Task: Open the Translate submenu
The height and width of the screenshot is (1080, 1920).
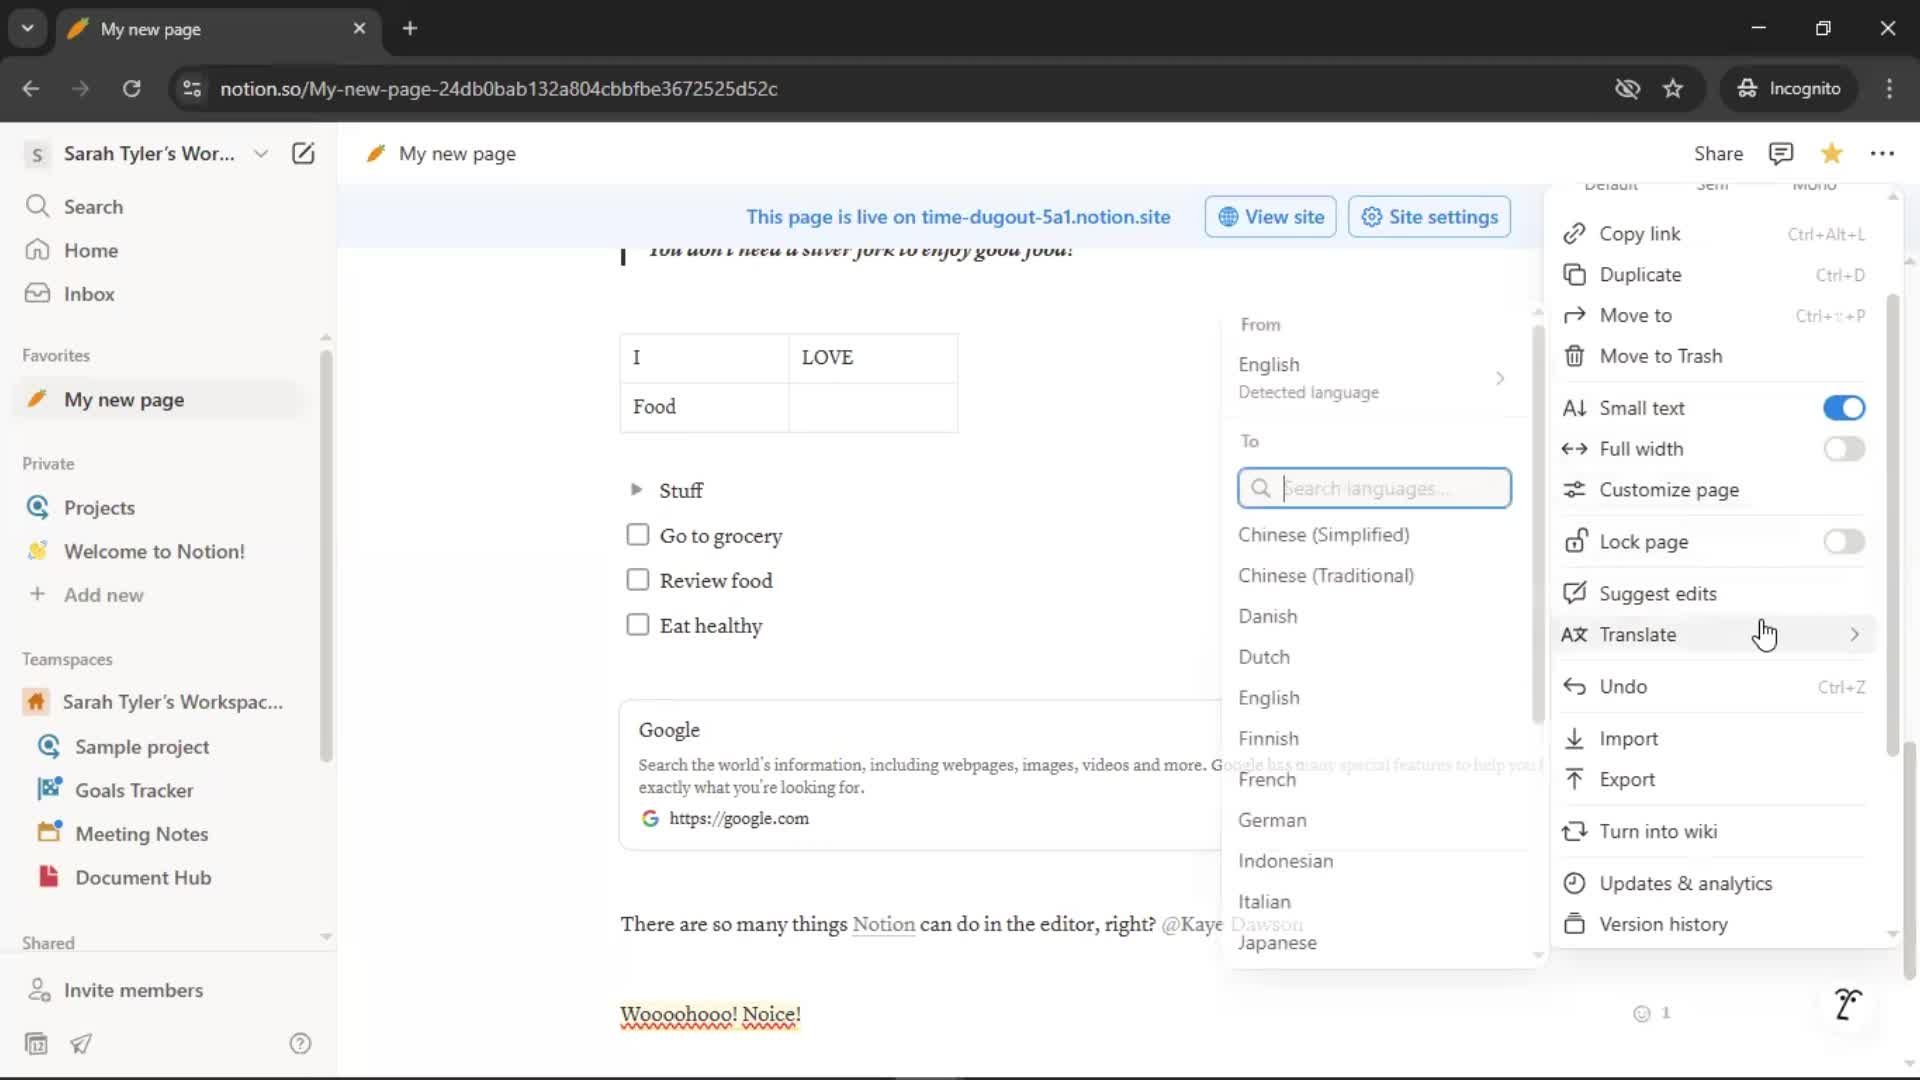Action: (1711, 635)
